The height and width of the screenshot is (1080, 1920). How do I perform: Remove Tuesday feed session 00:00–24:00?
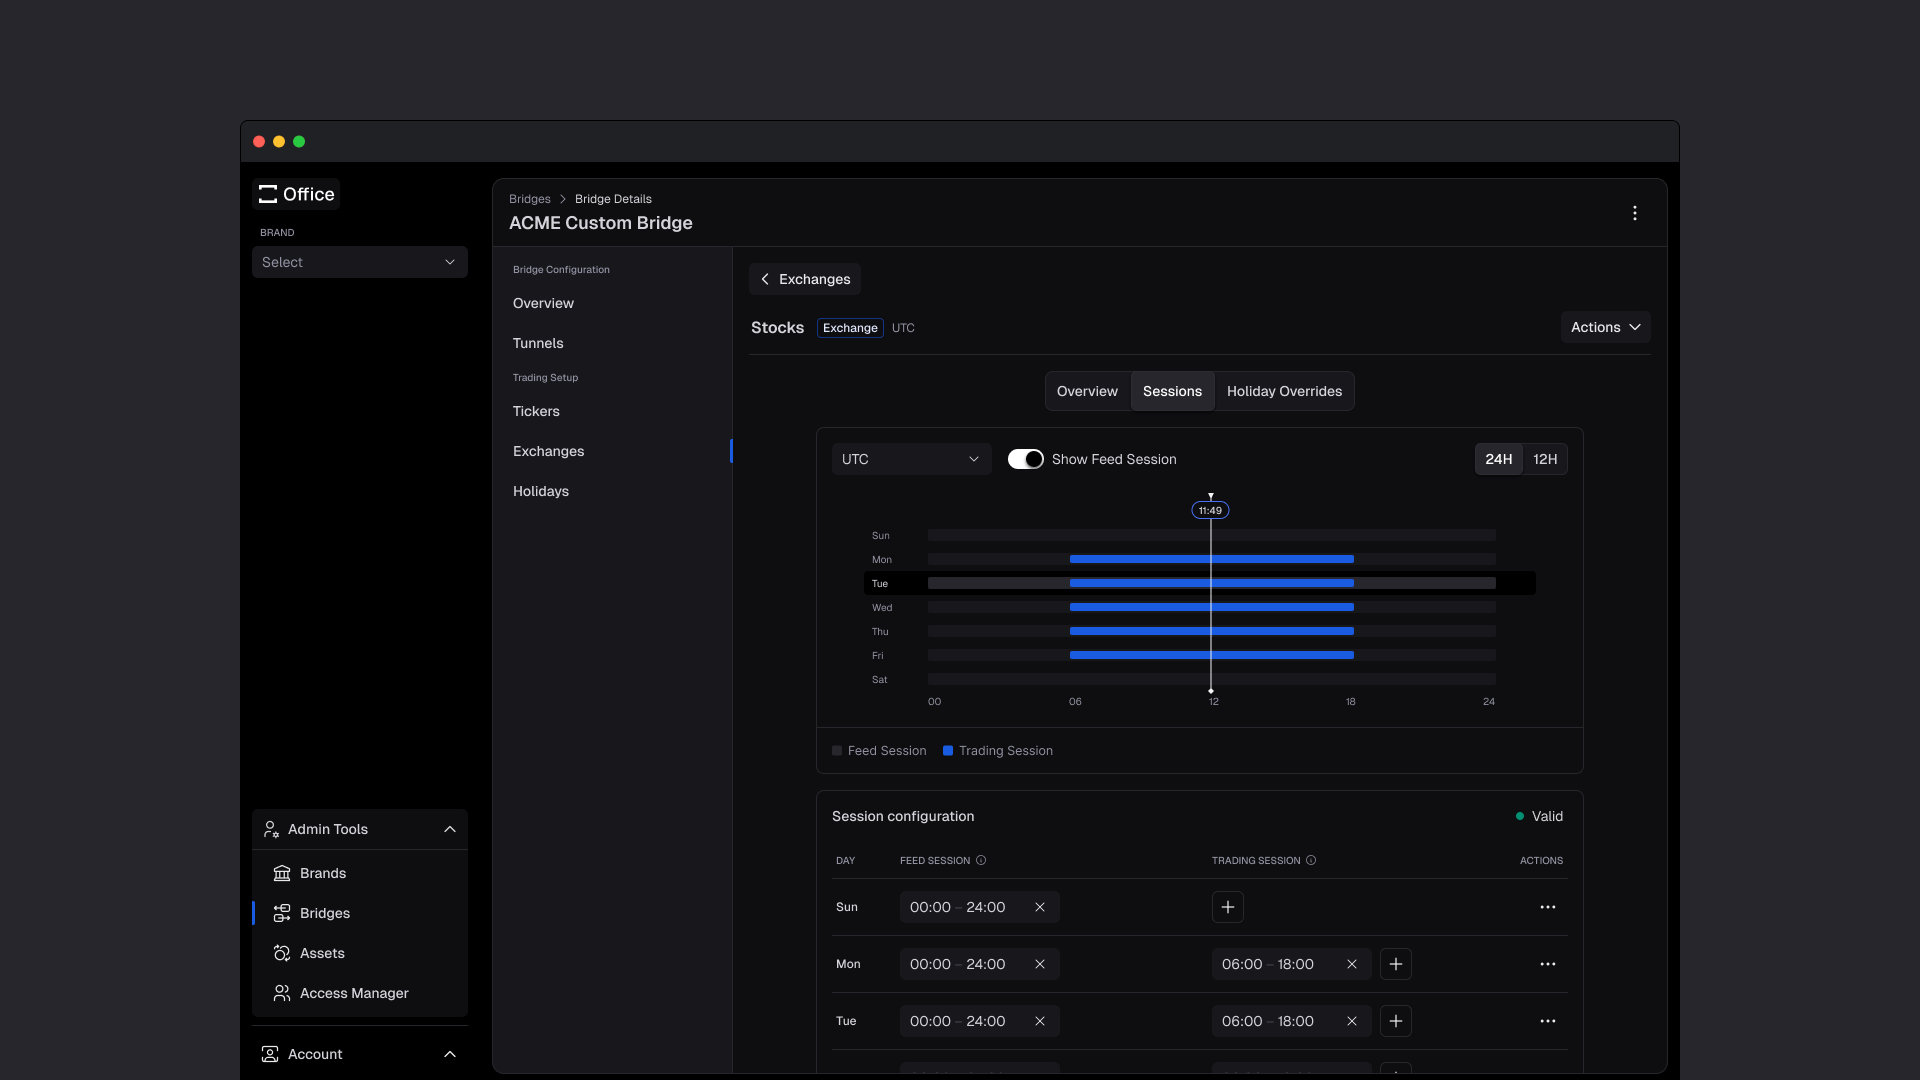(1040, 1021)
